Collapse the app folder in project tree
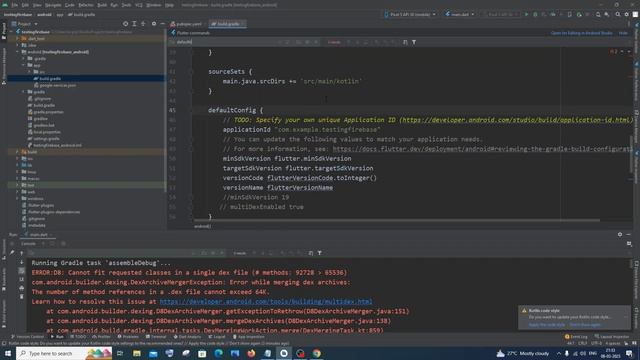640x360 pixels. pos(24,65)
